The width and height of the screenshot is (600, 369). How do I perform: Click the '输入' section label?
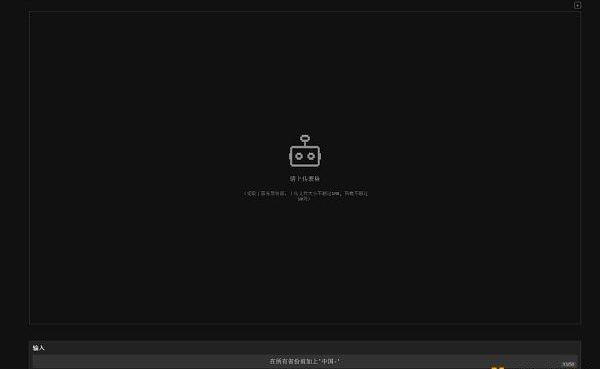[38, 348]
